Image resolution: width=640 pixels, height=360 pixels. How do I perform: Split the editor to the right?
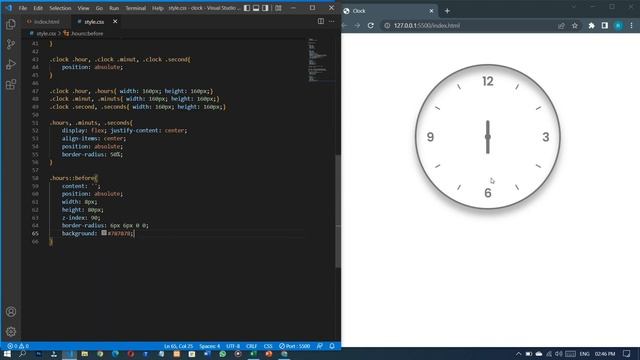[x=321, y=21]
